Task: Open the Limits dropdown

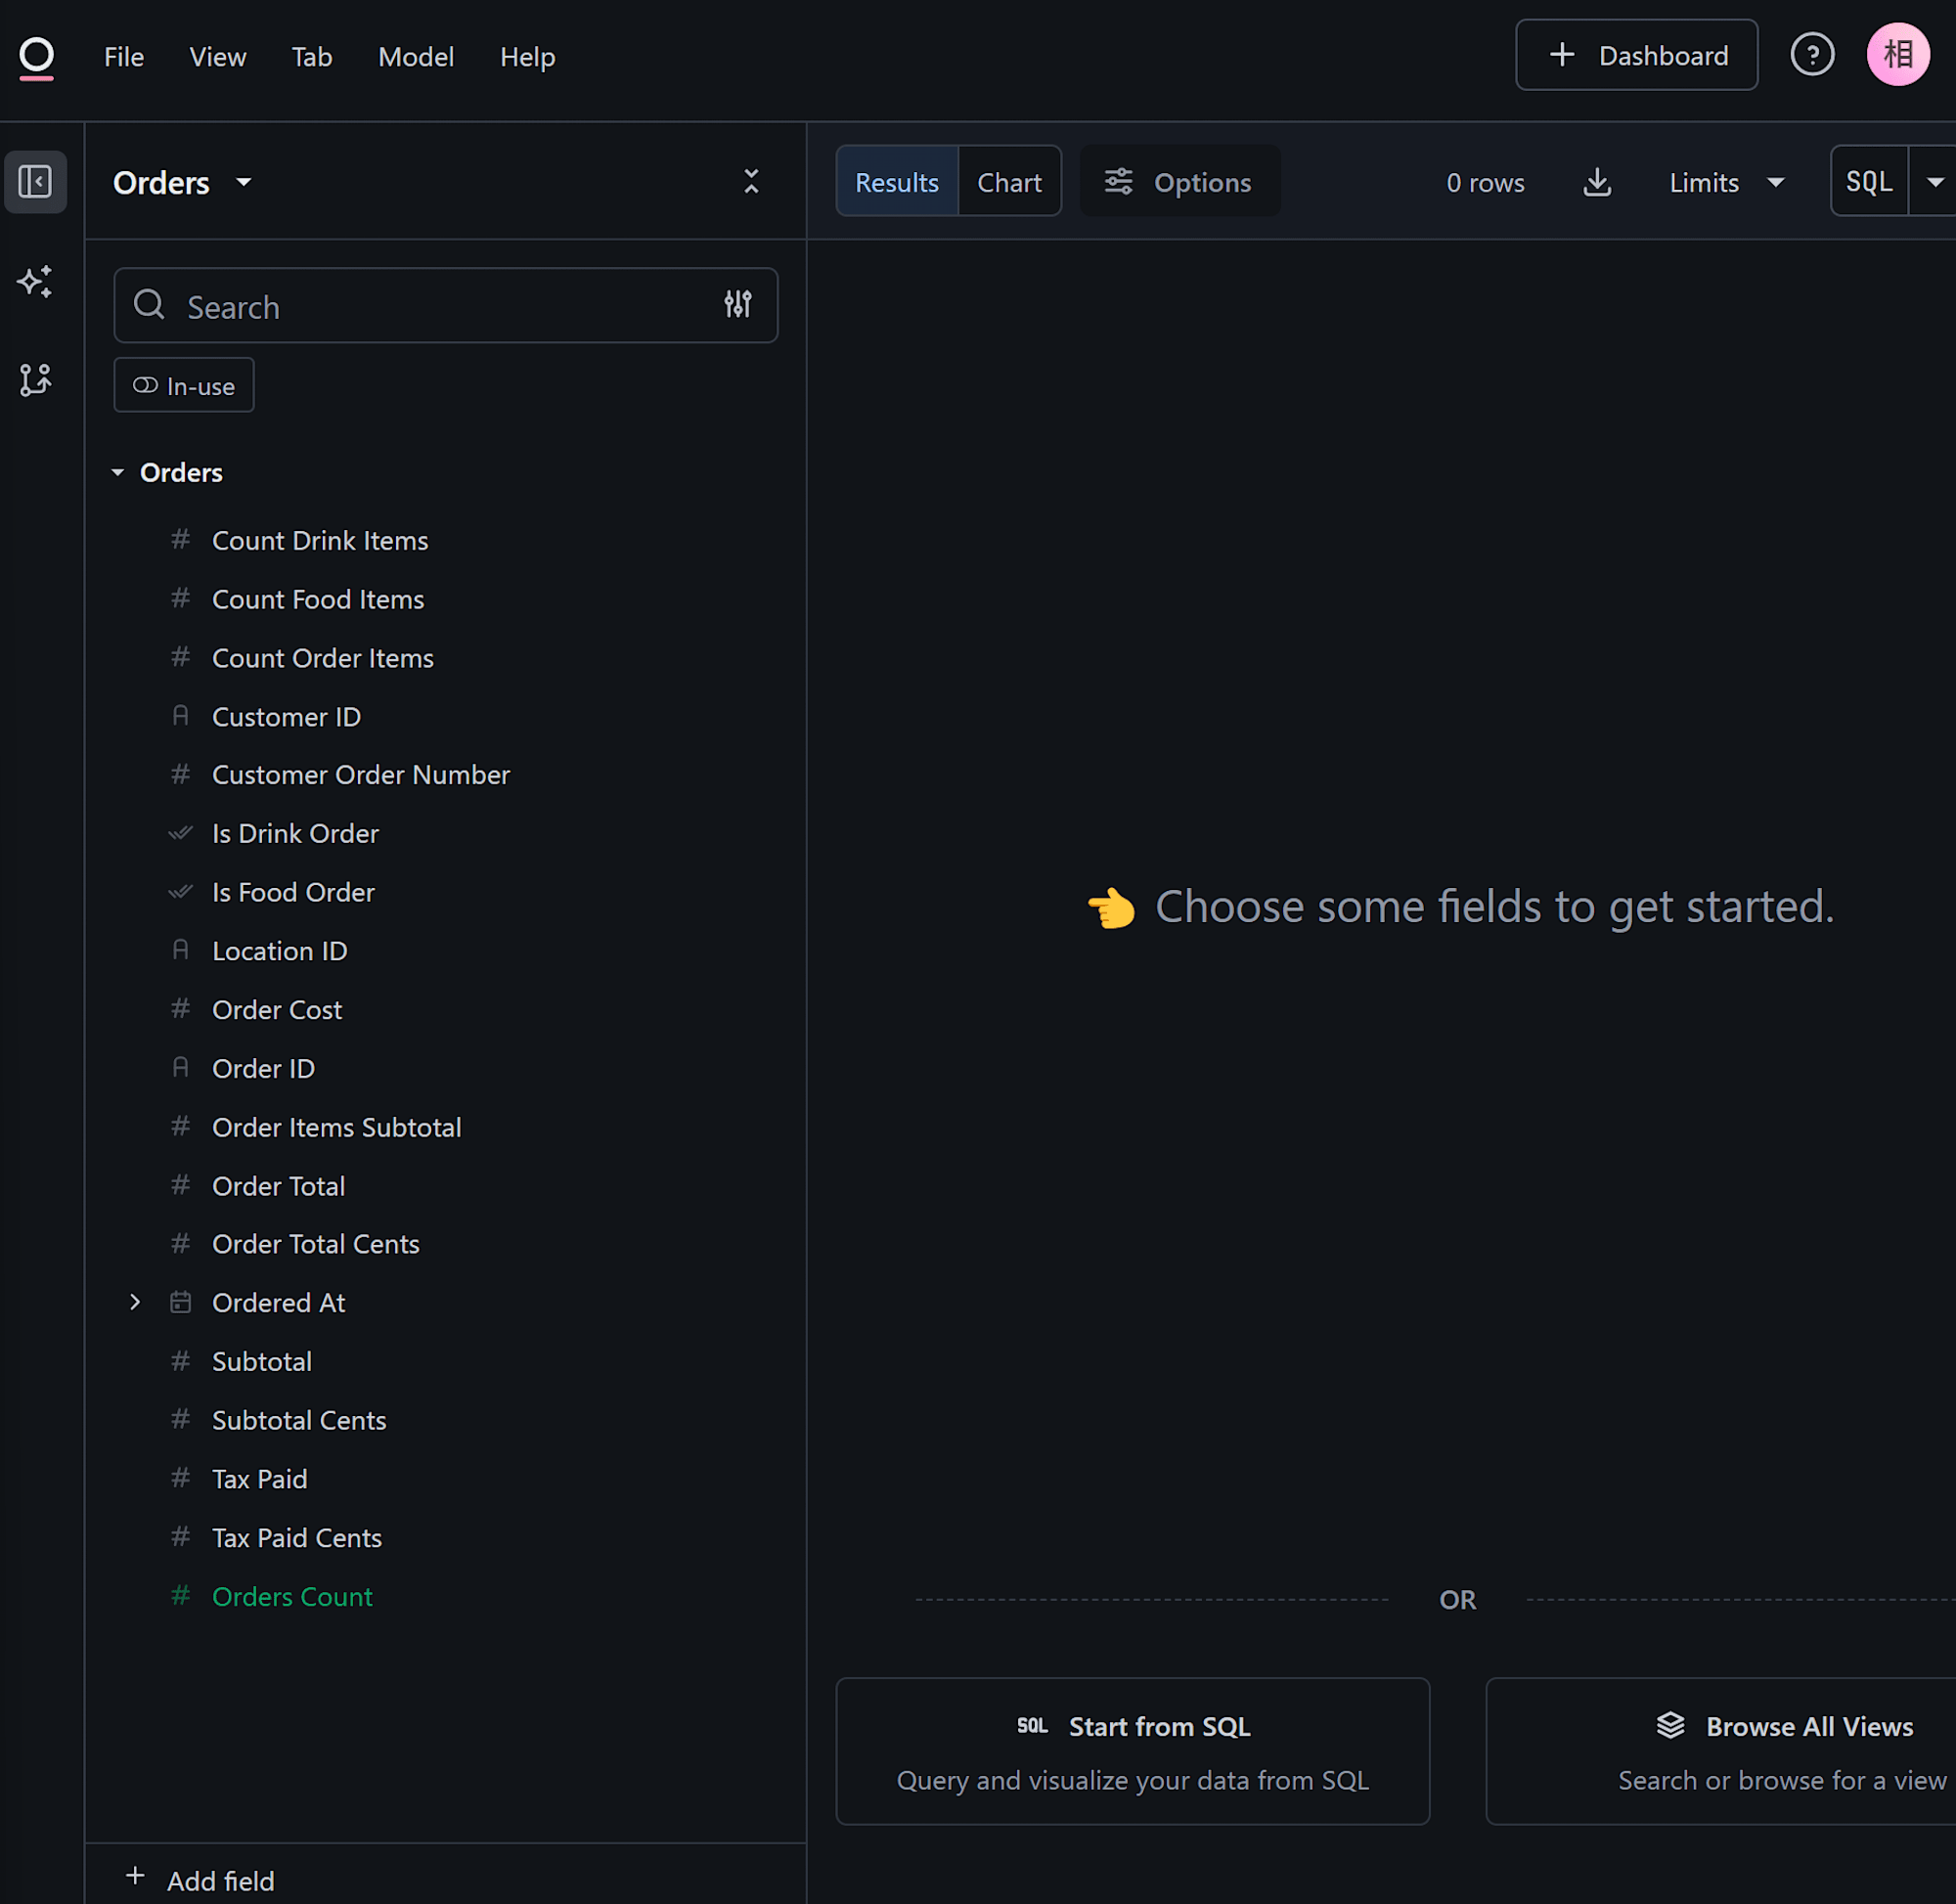Action: click(1726, 182)
